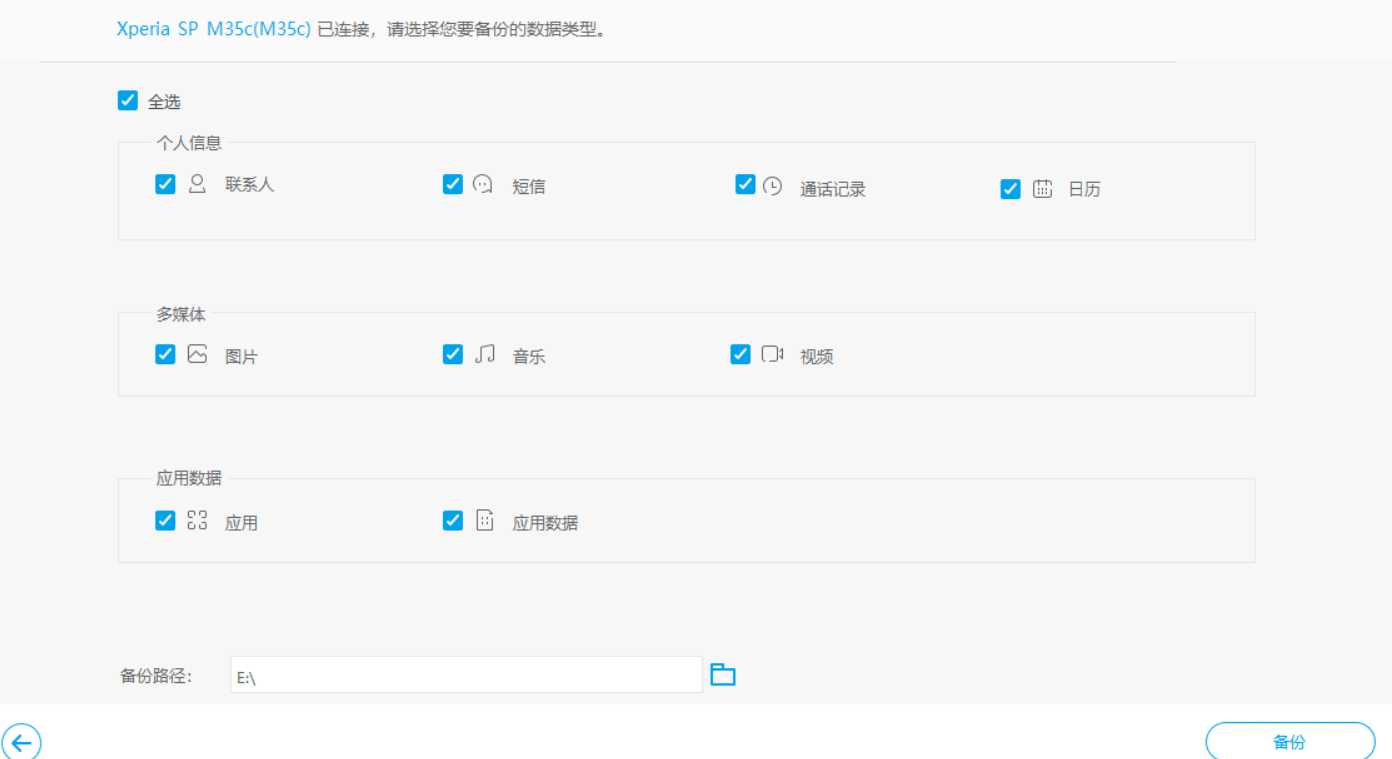This screenshot has height=759, width=1392.
Task: Click the 日历 label text
Action: click(1084, 189)
